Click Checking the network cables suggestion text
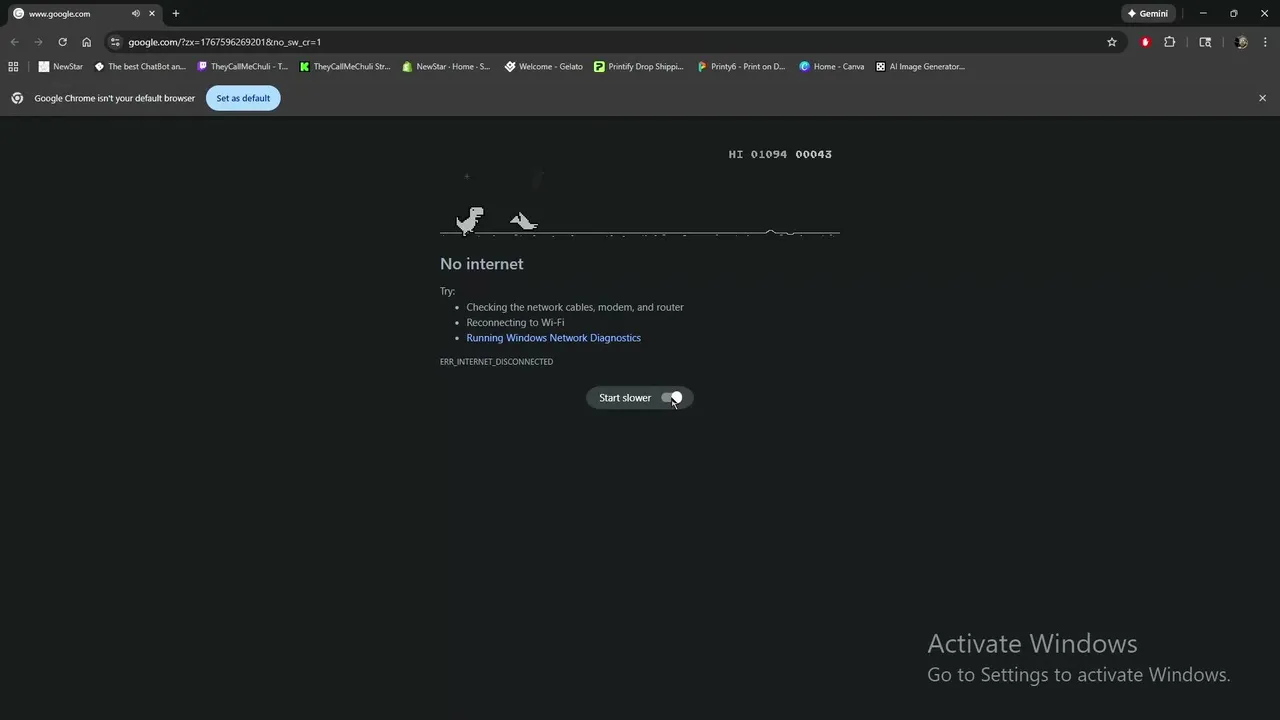Viewport: 1280px width, 720px height. [575, 307]
